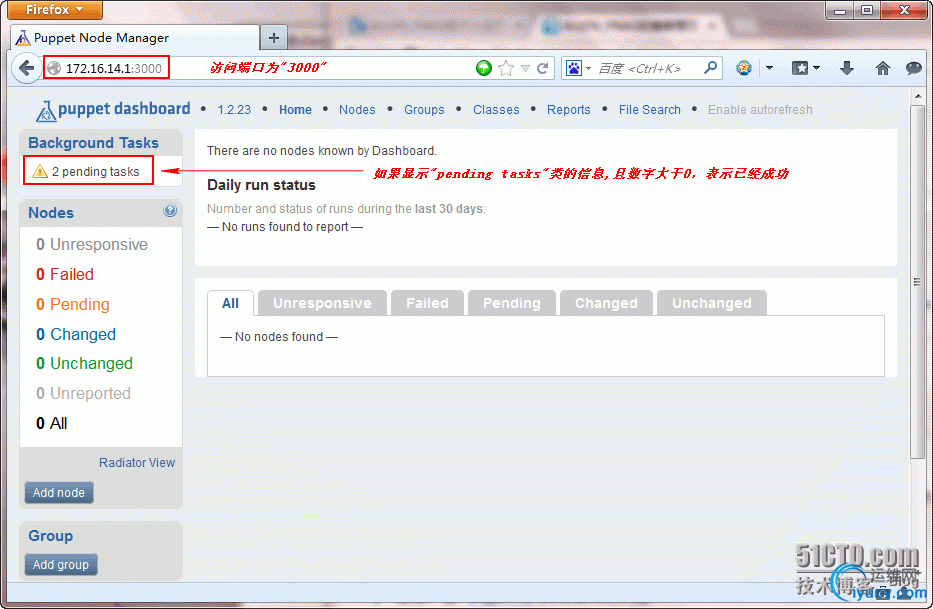Click the Add group button
The width and height of the screenshot is (933, 609).
tap(61, 565)
